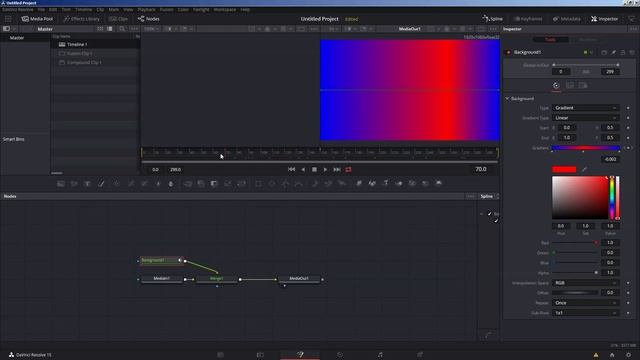Click the red color swatch in Inspector
The image size is (640, 360).
(x=564, y=169)
